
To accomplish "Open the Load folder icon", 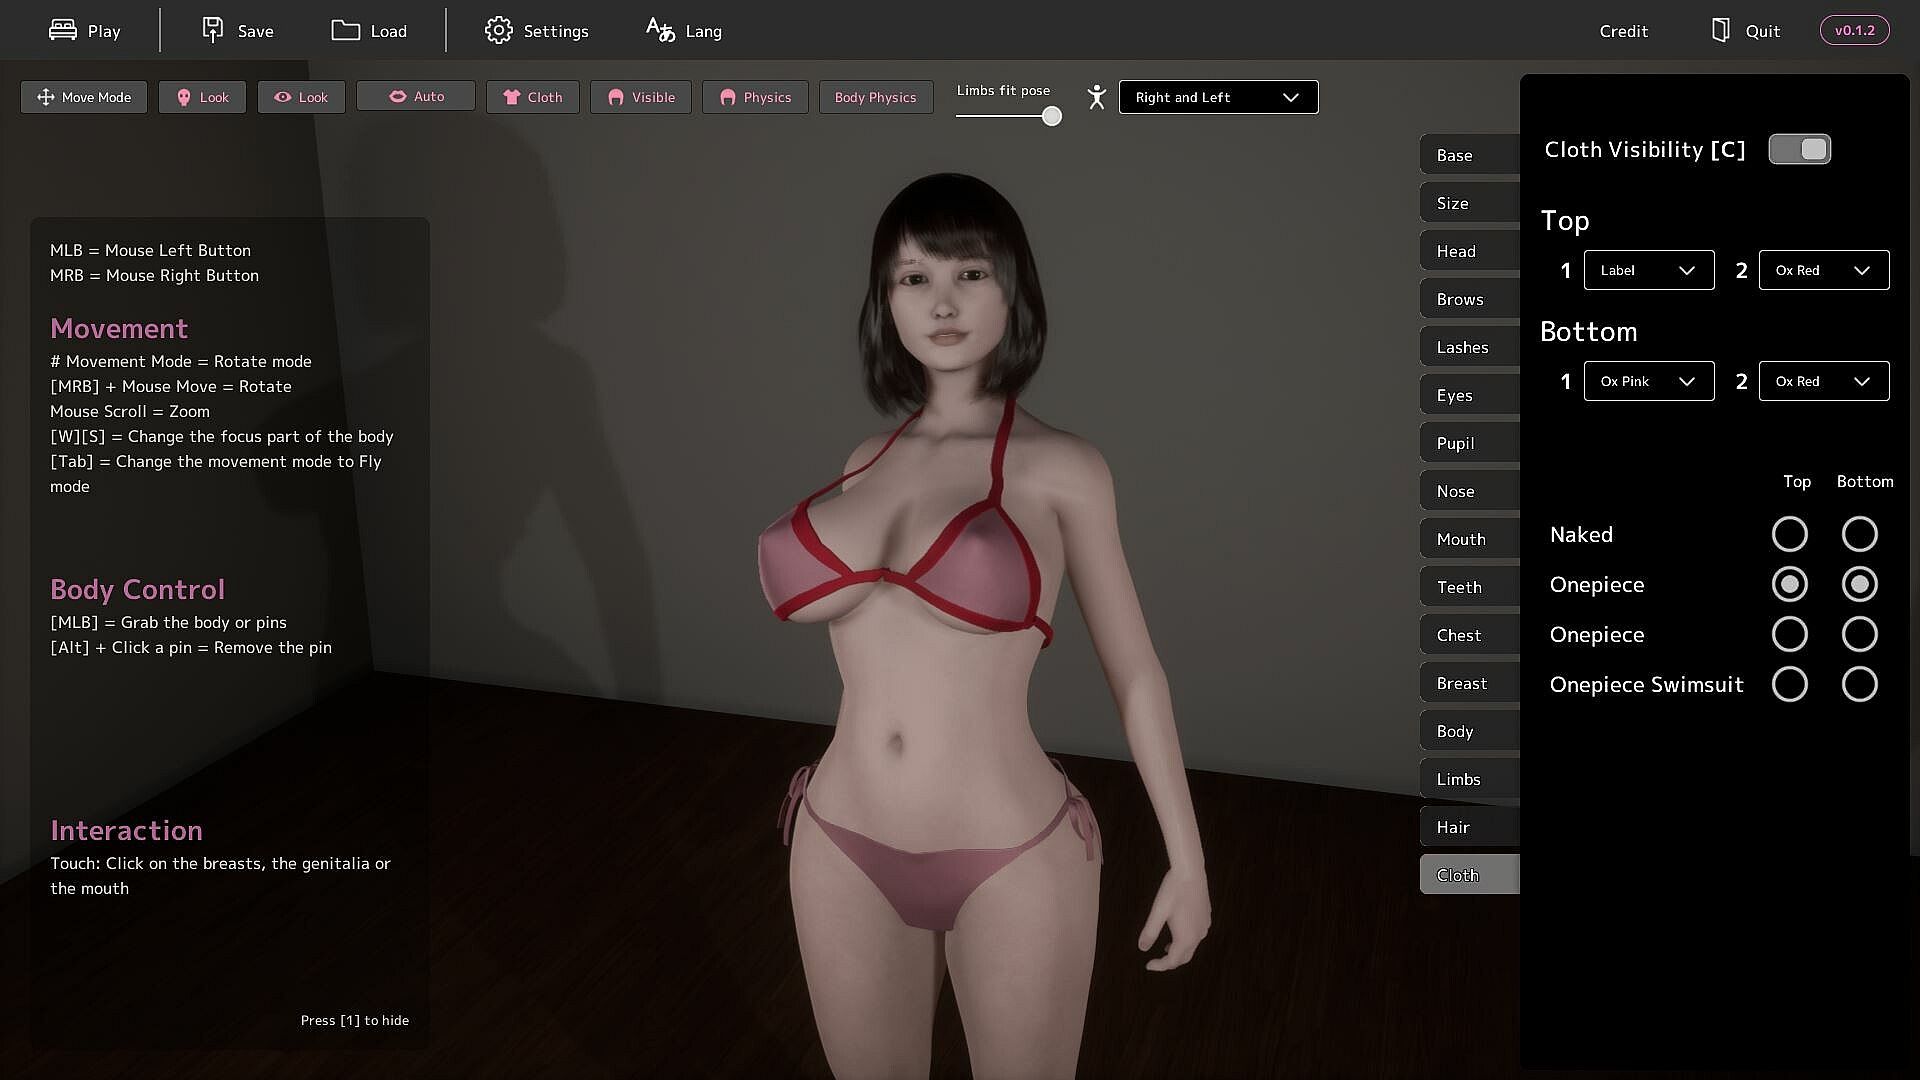I will pos(345,30).
